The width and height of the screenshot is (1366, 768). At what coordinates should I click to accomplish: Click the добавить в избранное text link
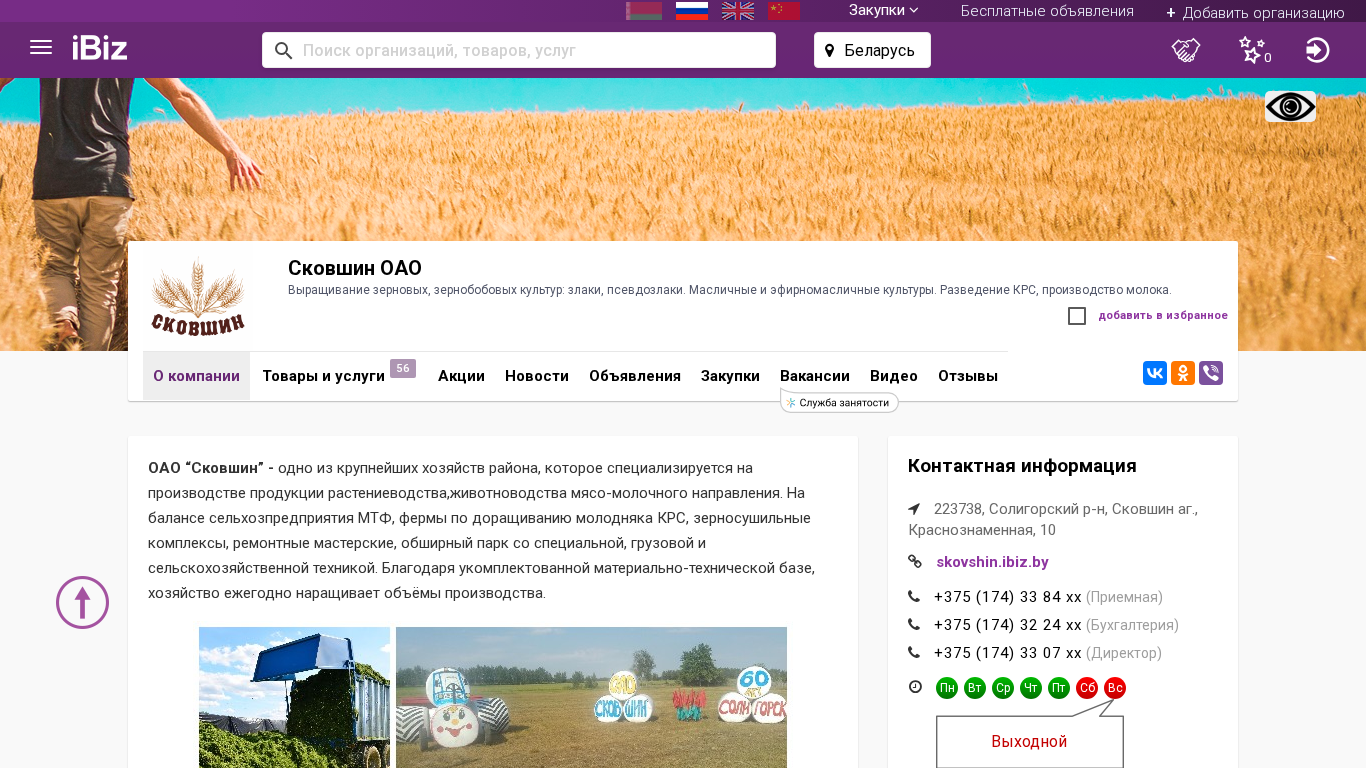click(1163, 316)
